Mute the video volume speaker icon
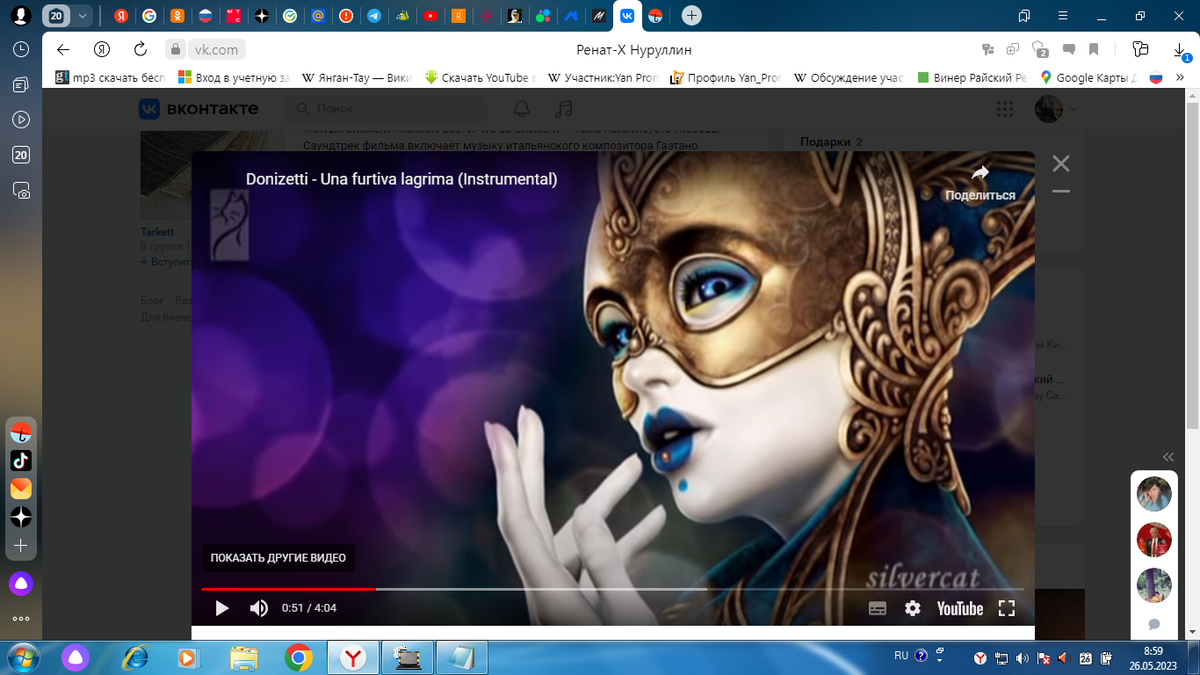1200x675 pixels. 259,608
